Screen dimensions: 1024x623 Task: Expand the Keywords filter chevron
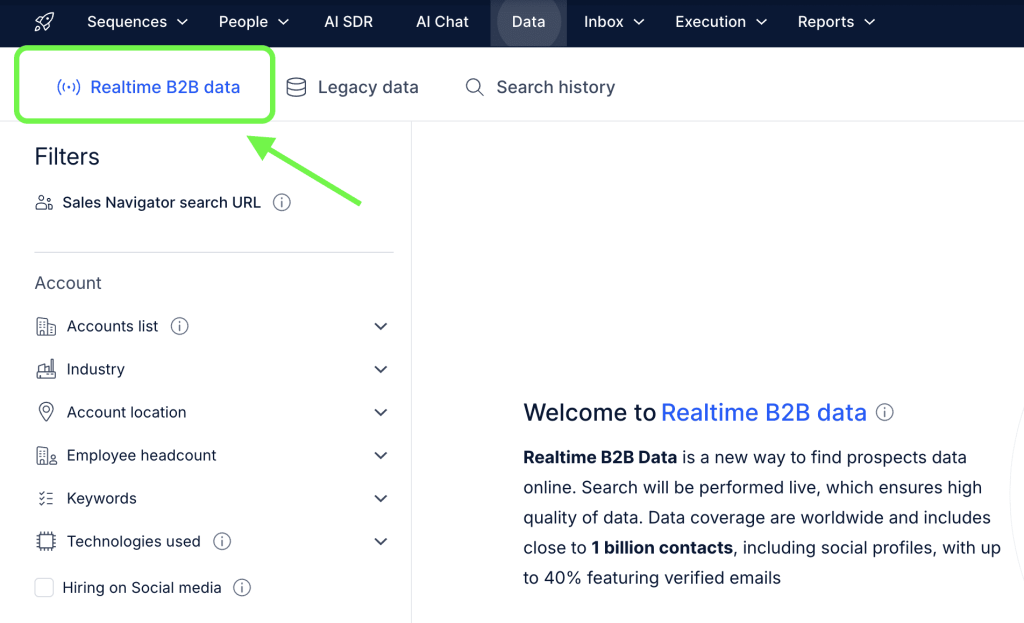pyautogui.click(x=380, y=498)
